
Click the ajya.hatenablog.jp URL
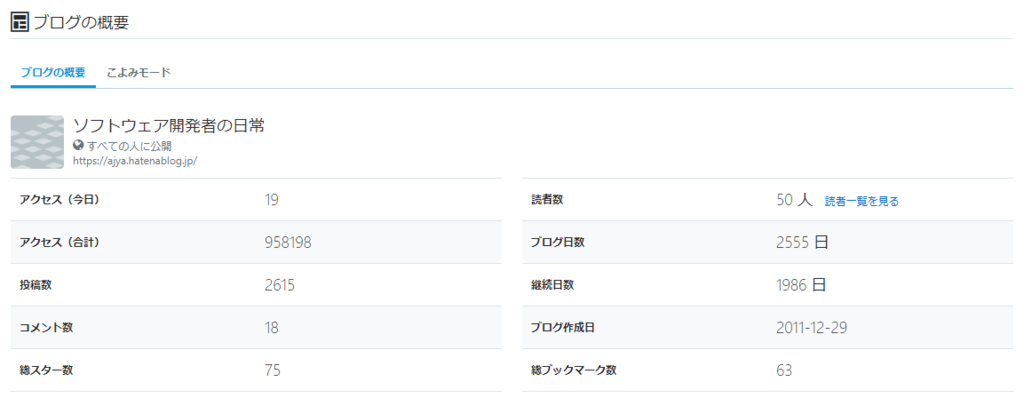click(135, 161)
